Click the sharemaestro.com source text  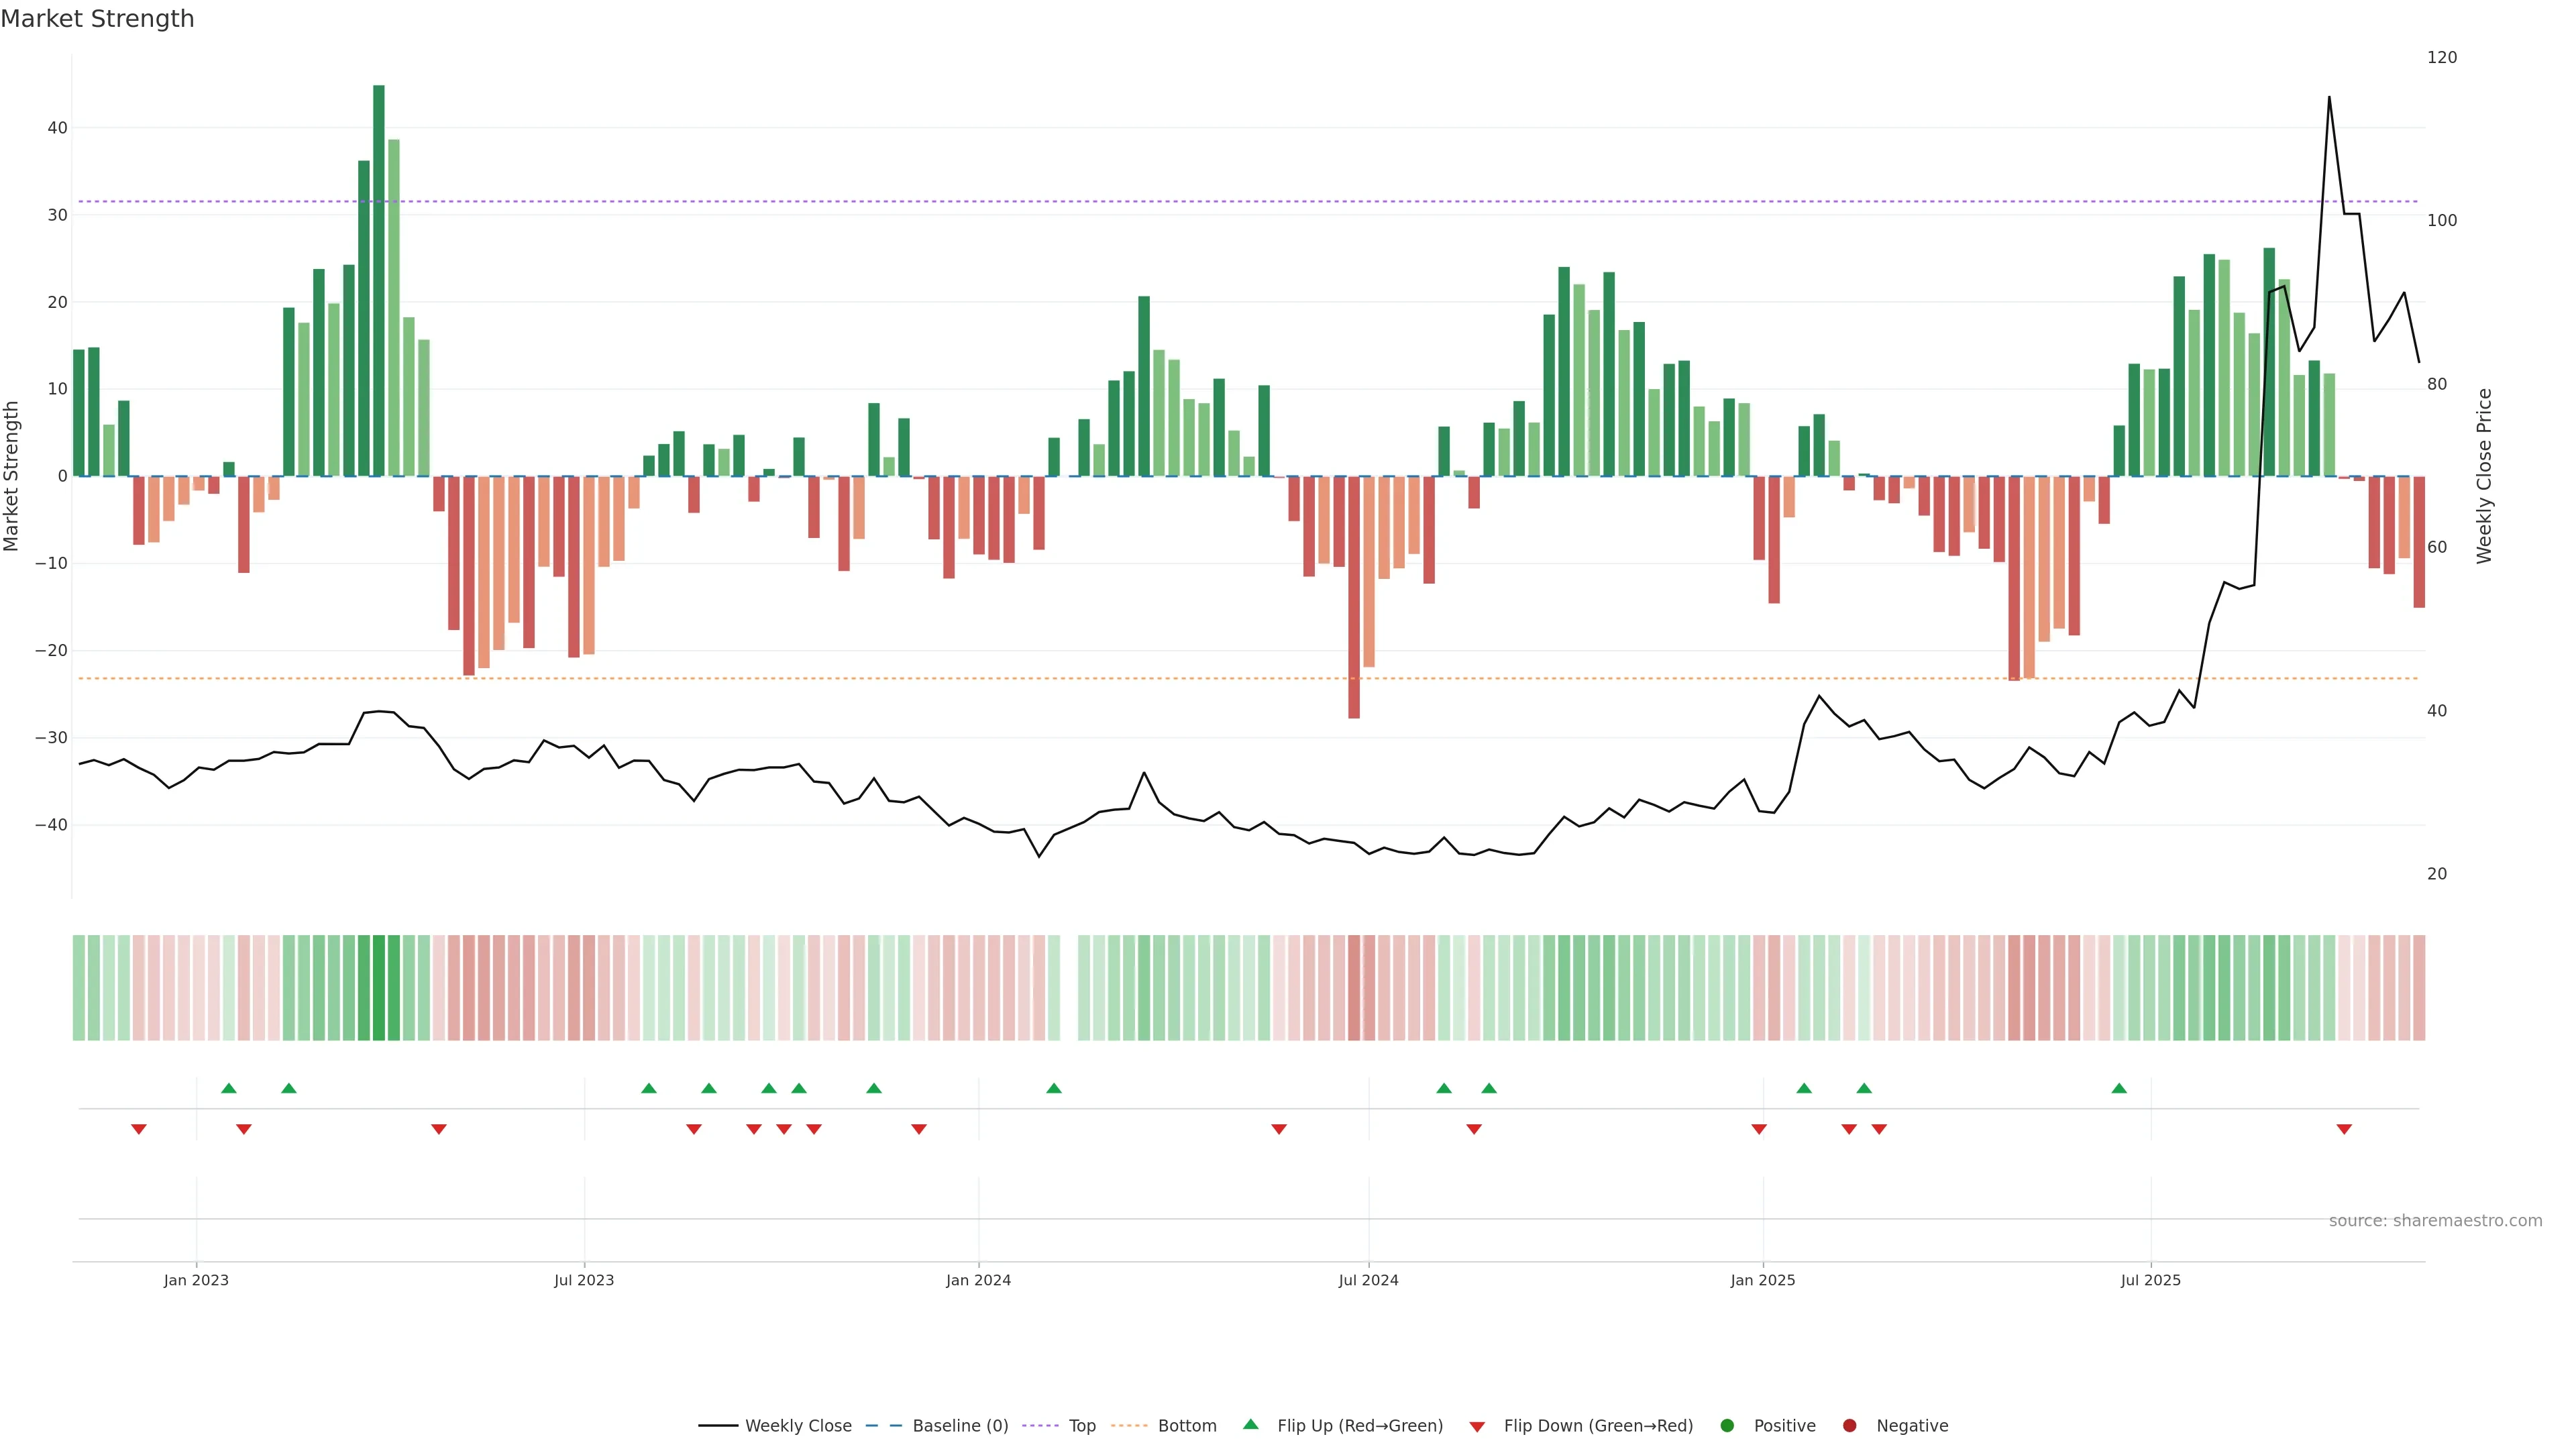[2435, 1221]
